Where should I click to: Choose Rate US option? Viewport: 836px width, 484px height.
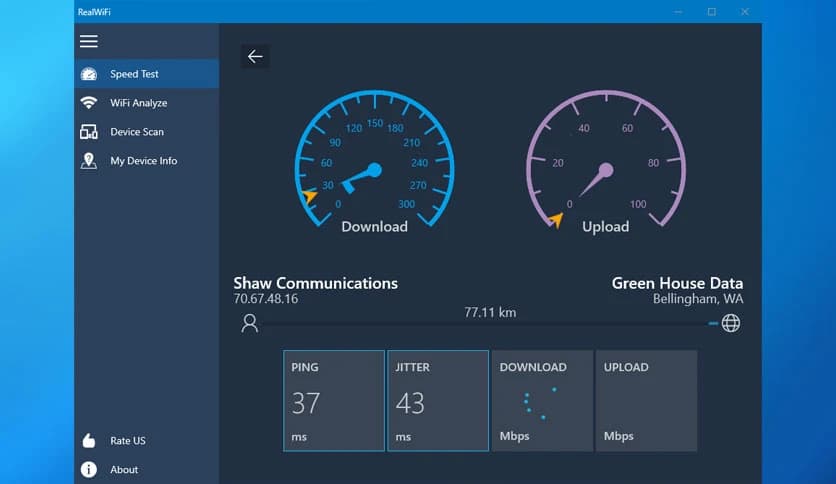tap(147, 440)
